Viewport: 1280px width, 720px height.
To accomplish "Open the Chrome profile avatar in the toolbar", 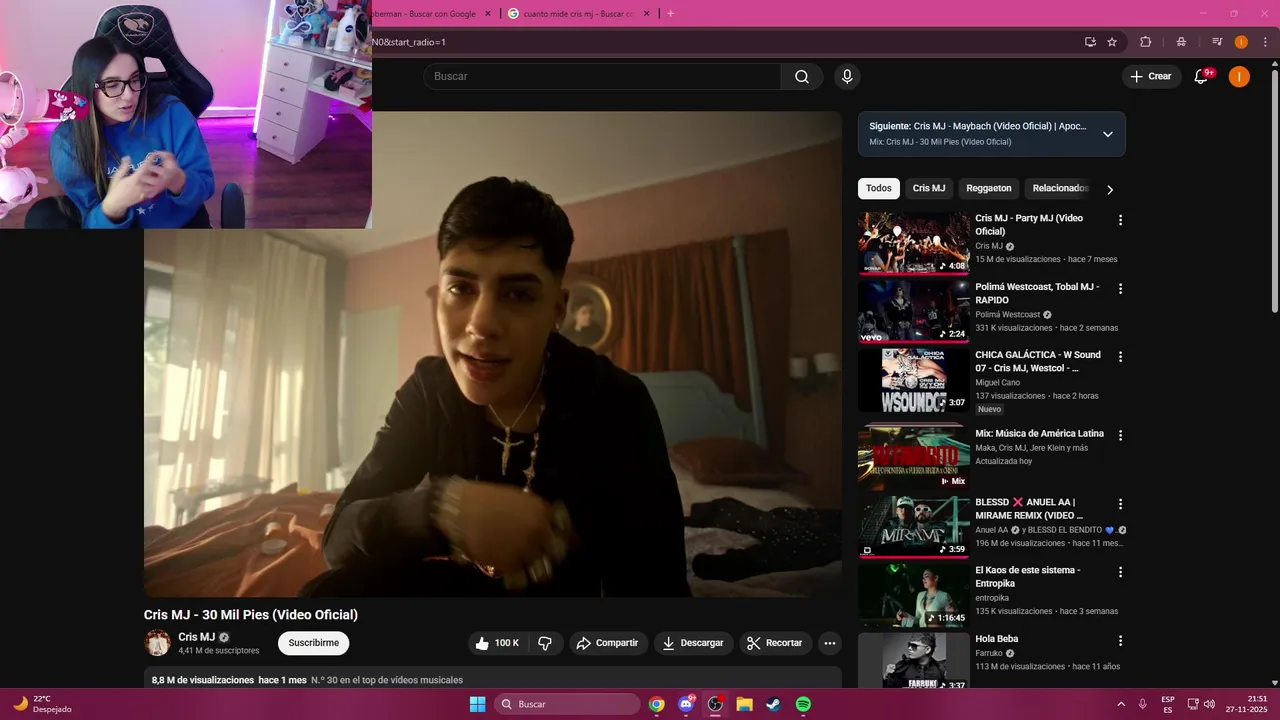I will 1241,42.
